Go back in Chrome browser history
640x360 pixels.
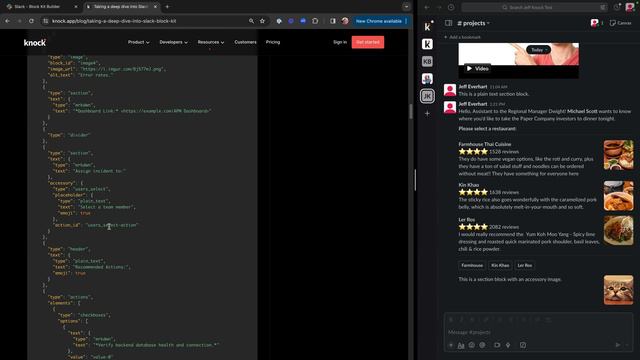[x=7, y=21]
